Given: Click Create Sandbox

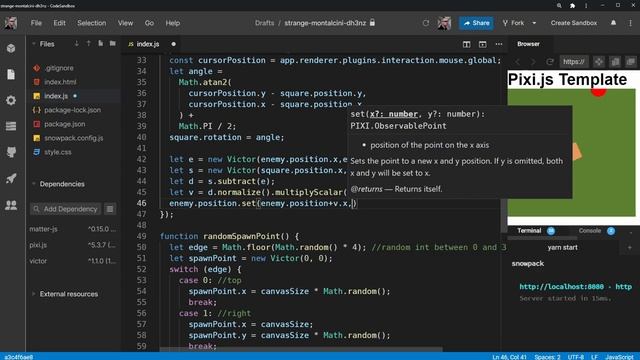Looking at the screenshot, I should (573, 23).
